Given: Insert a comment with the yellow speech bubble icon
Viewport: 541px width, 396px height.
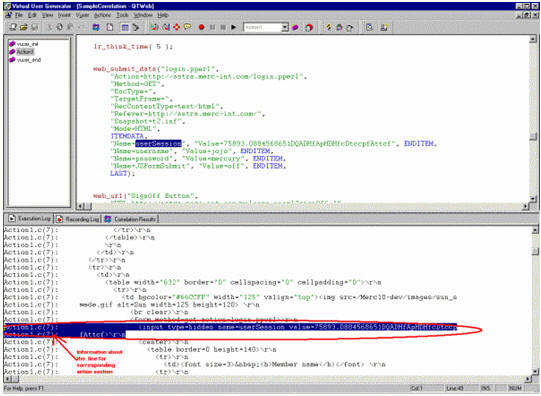Looking at the screenshot, I should 187,27.
